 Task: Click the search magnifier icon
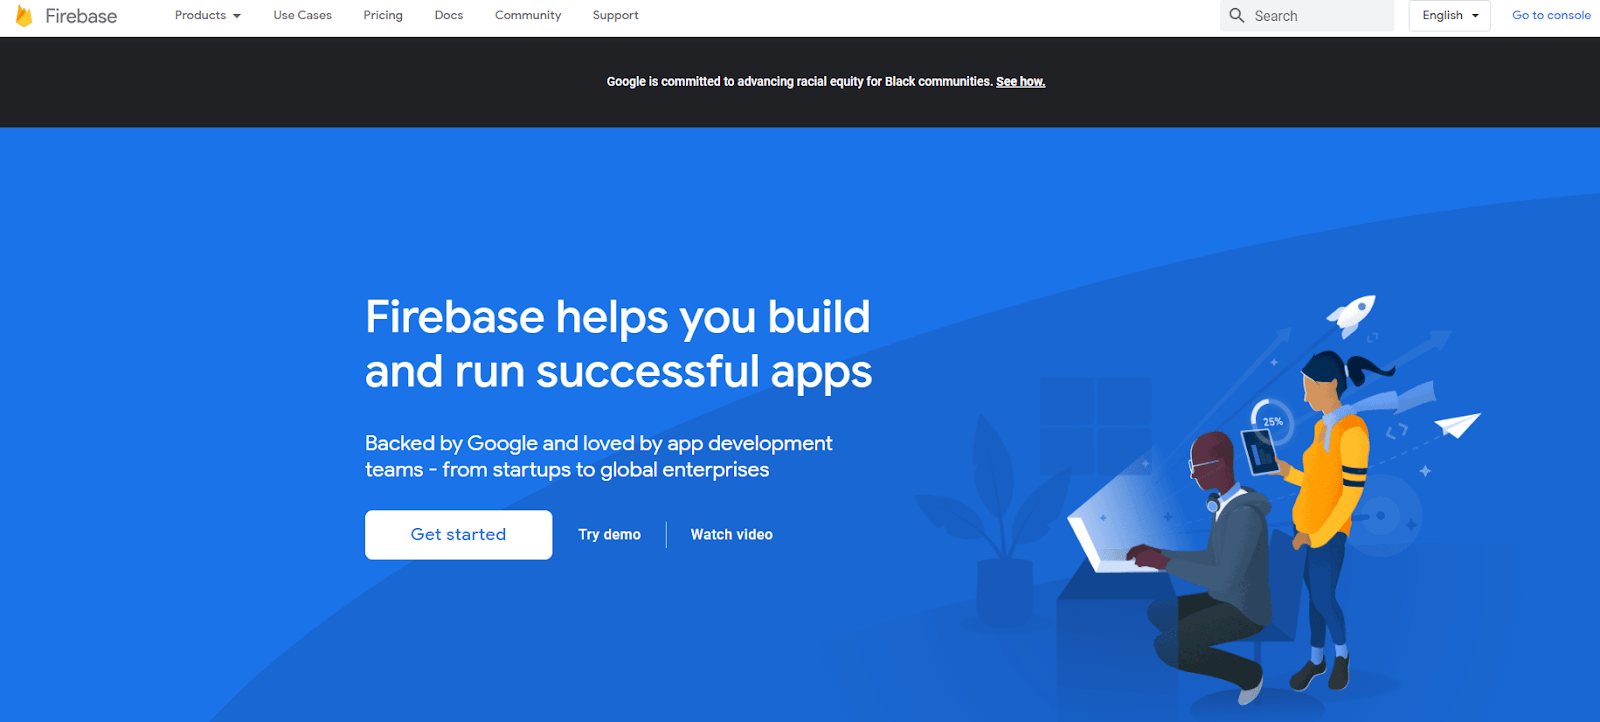pos(1237,16)
